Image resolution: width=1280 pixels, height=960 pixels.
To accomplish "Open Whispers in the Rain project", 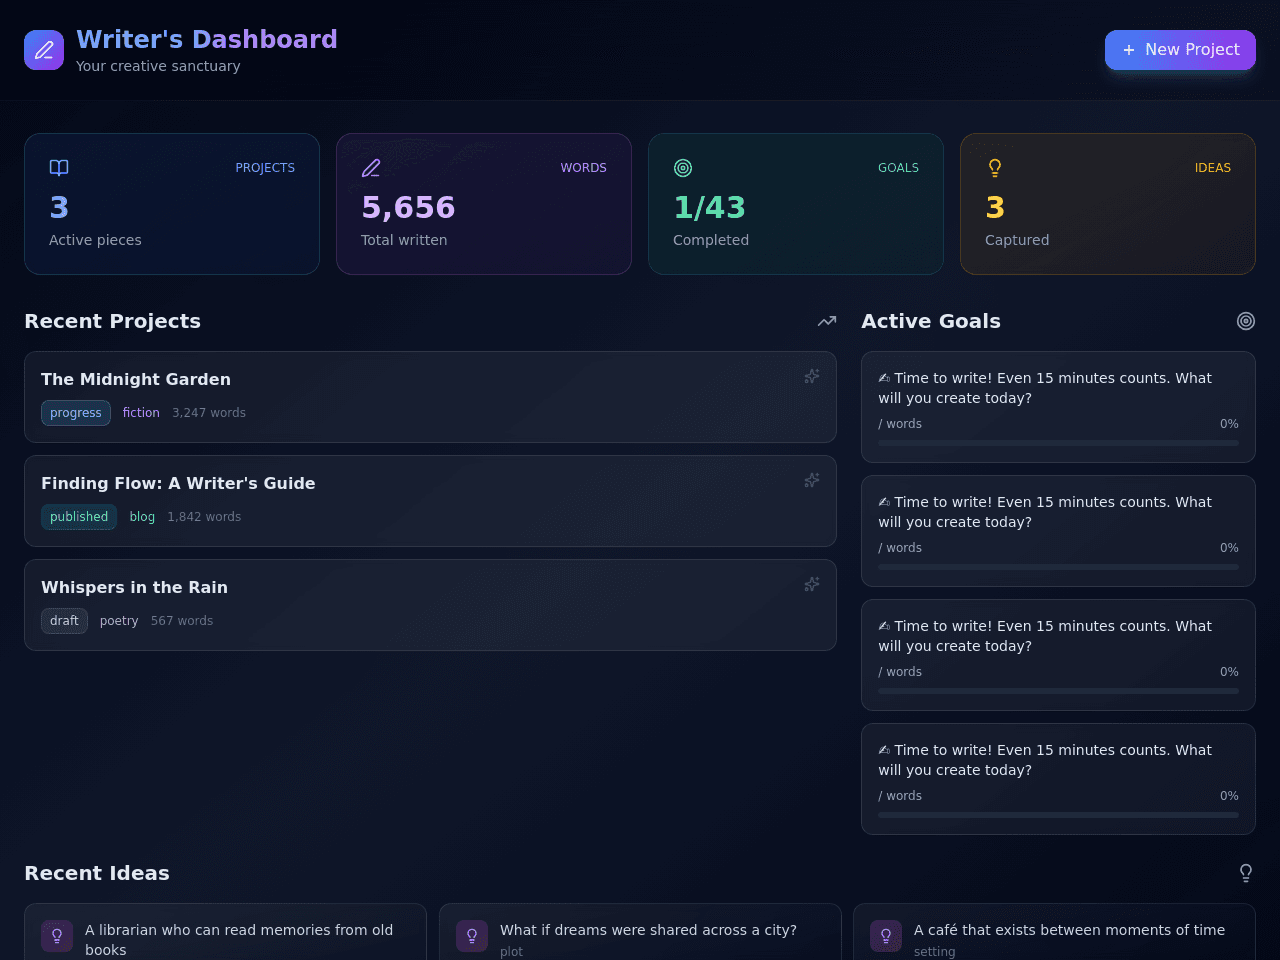I will coord(430,605).
